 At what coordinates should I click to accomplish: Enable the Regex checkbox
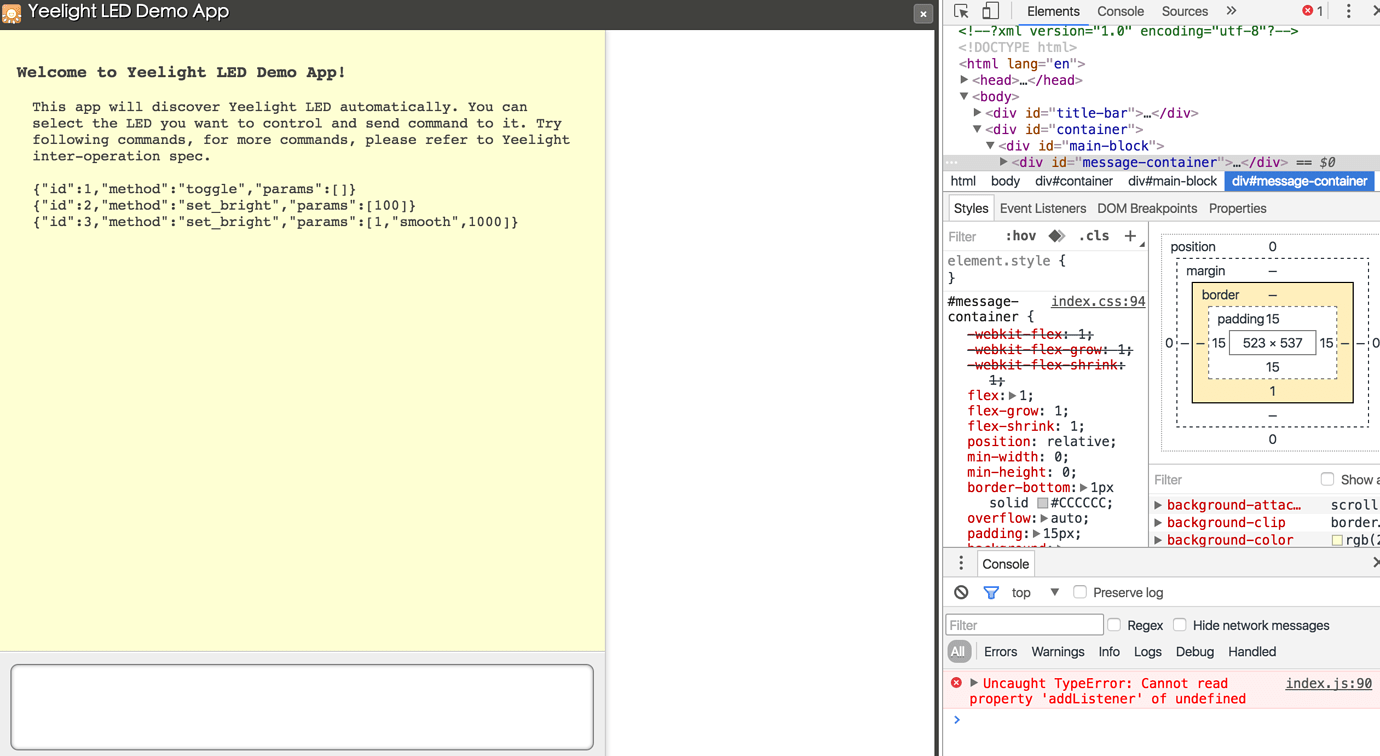coord(1114,625)
